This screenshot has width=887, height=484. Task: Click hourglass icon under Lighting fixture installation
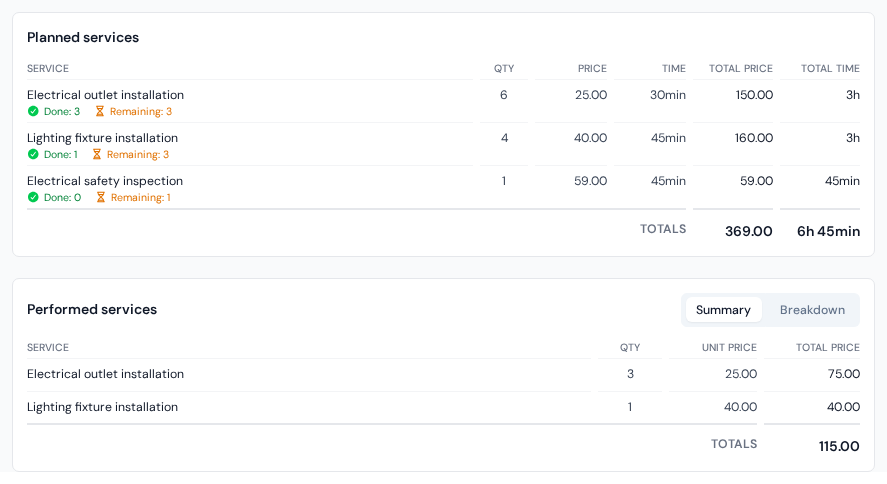point(97,154)
